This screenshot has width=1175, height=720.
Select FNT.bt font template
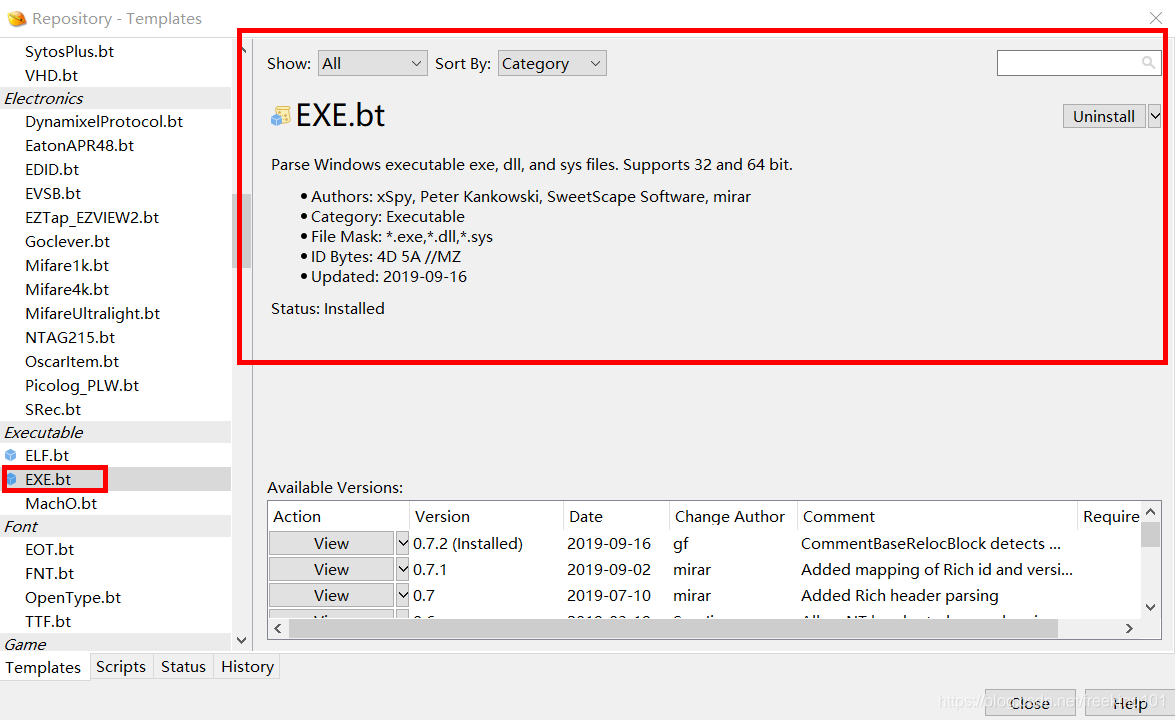[49, 573]
